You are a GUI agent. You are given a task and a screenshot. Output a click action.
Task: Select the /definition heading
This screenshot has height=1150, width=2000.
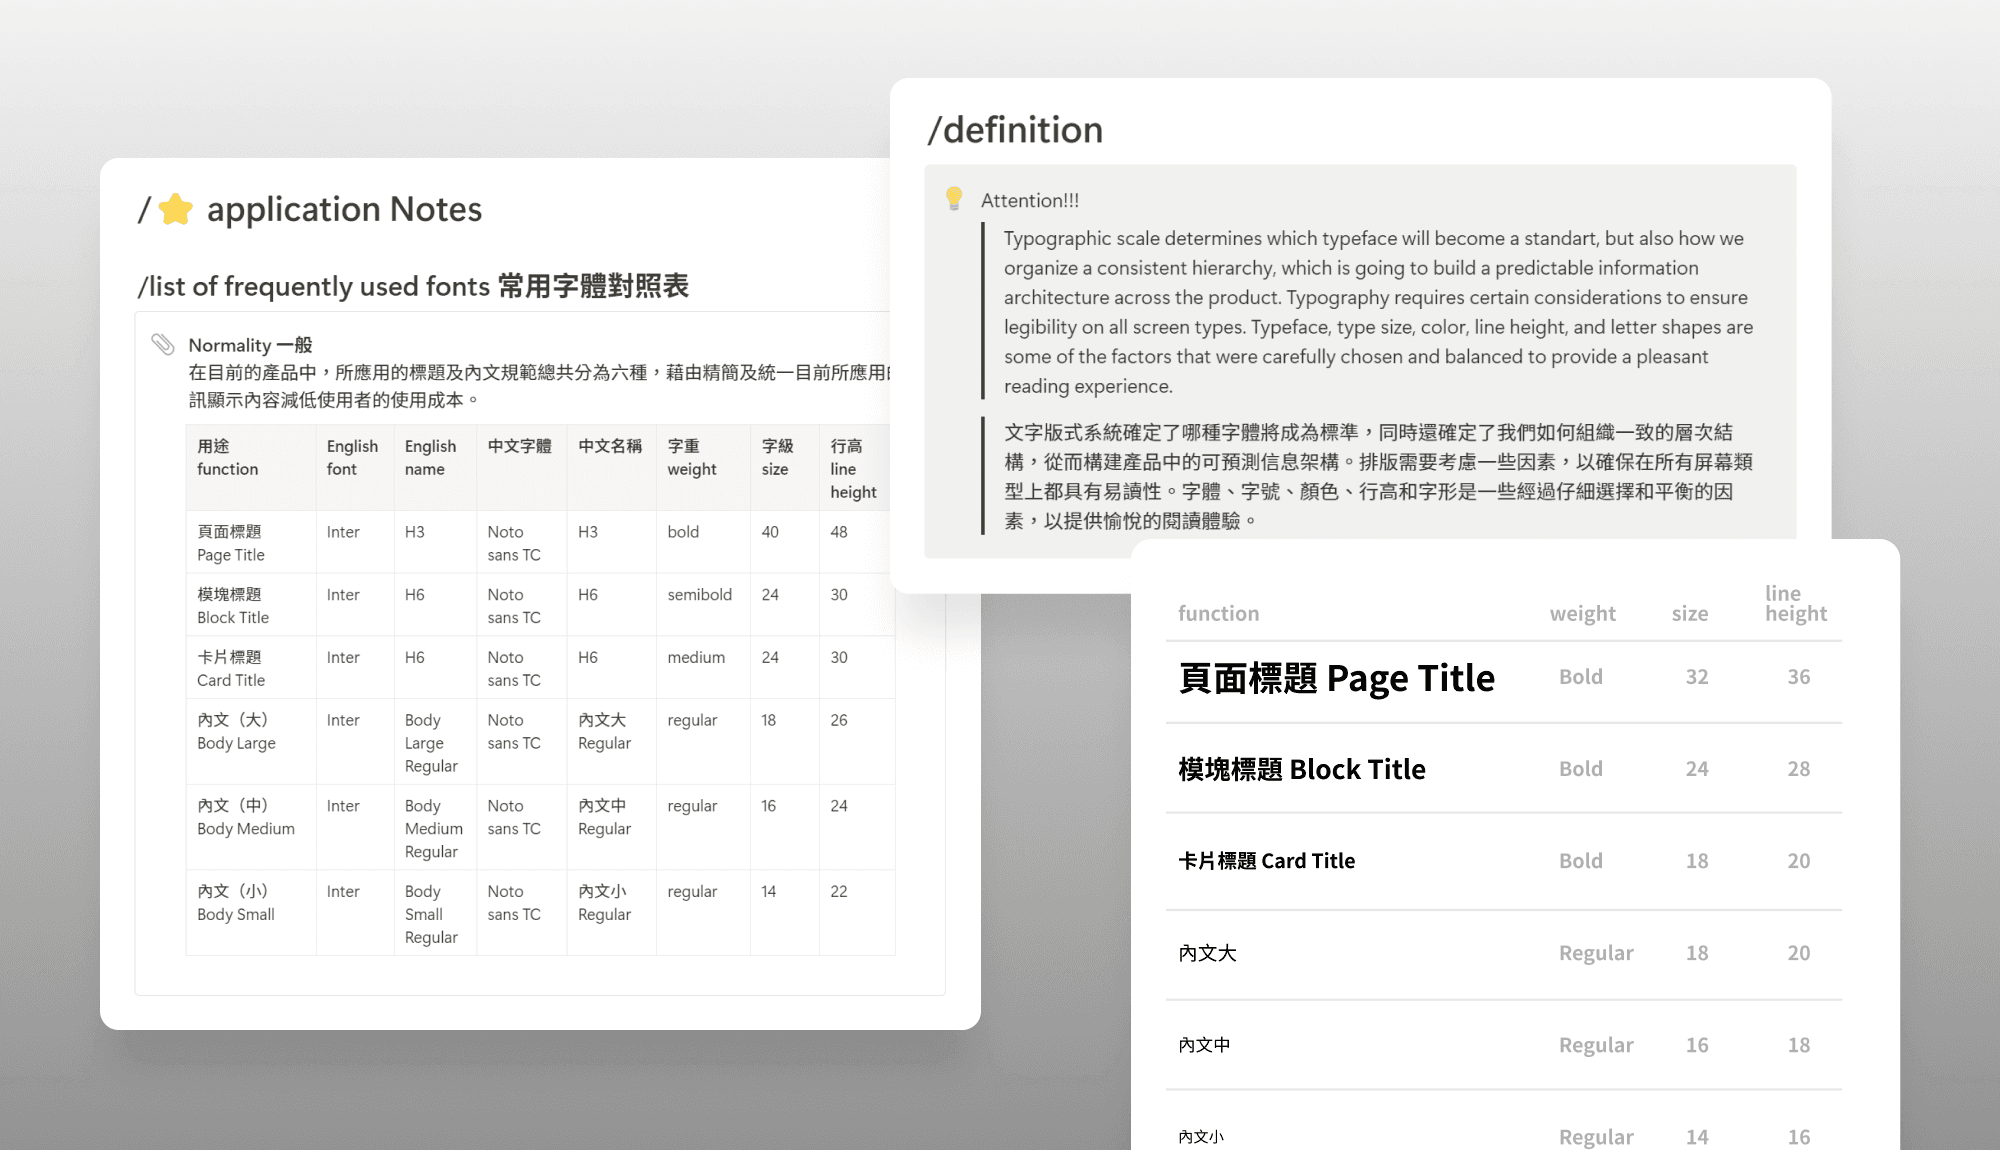point(1015,130)
